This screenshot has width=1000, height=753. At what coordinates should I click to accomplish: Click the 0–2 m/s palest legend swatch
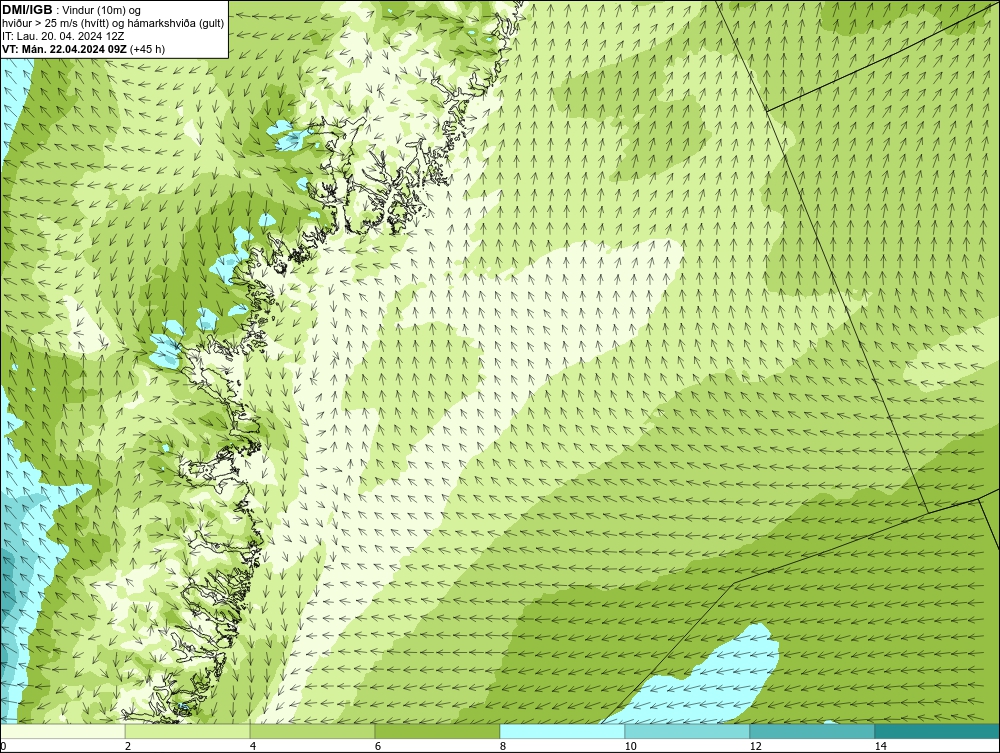[62, 731]
